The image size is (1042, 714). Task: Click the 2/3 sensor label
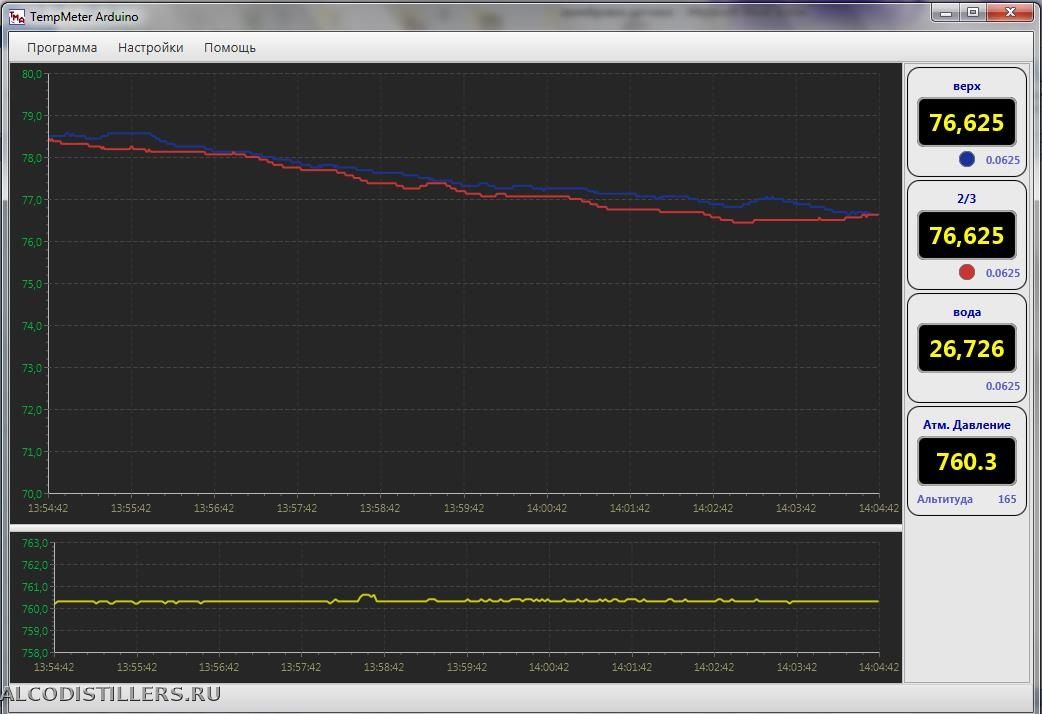tap(967, 199)
